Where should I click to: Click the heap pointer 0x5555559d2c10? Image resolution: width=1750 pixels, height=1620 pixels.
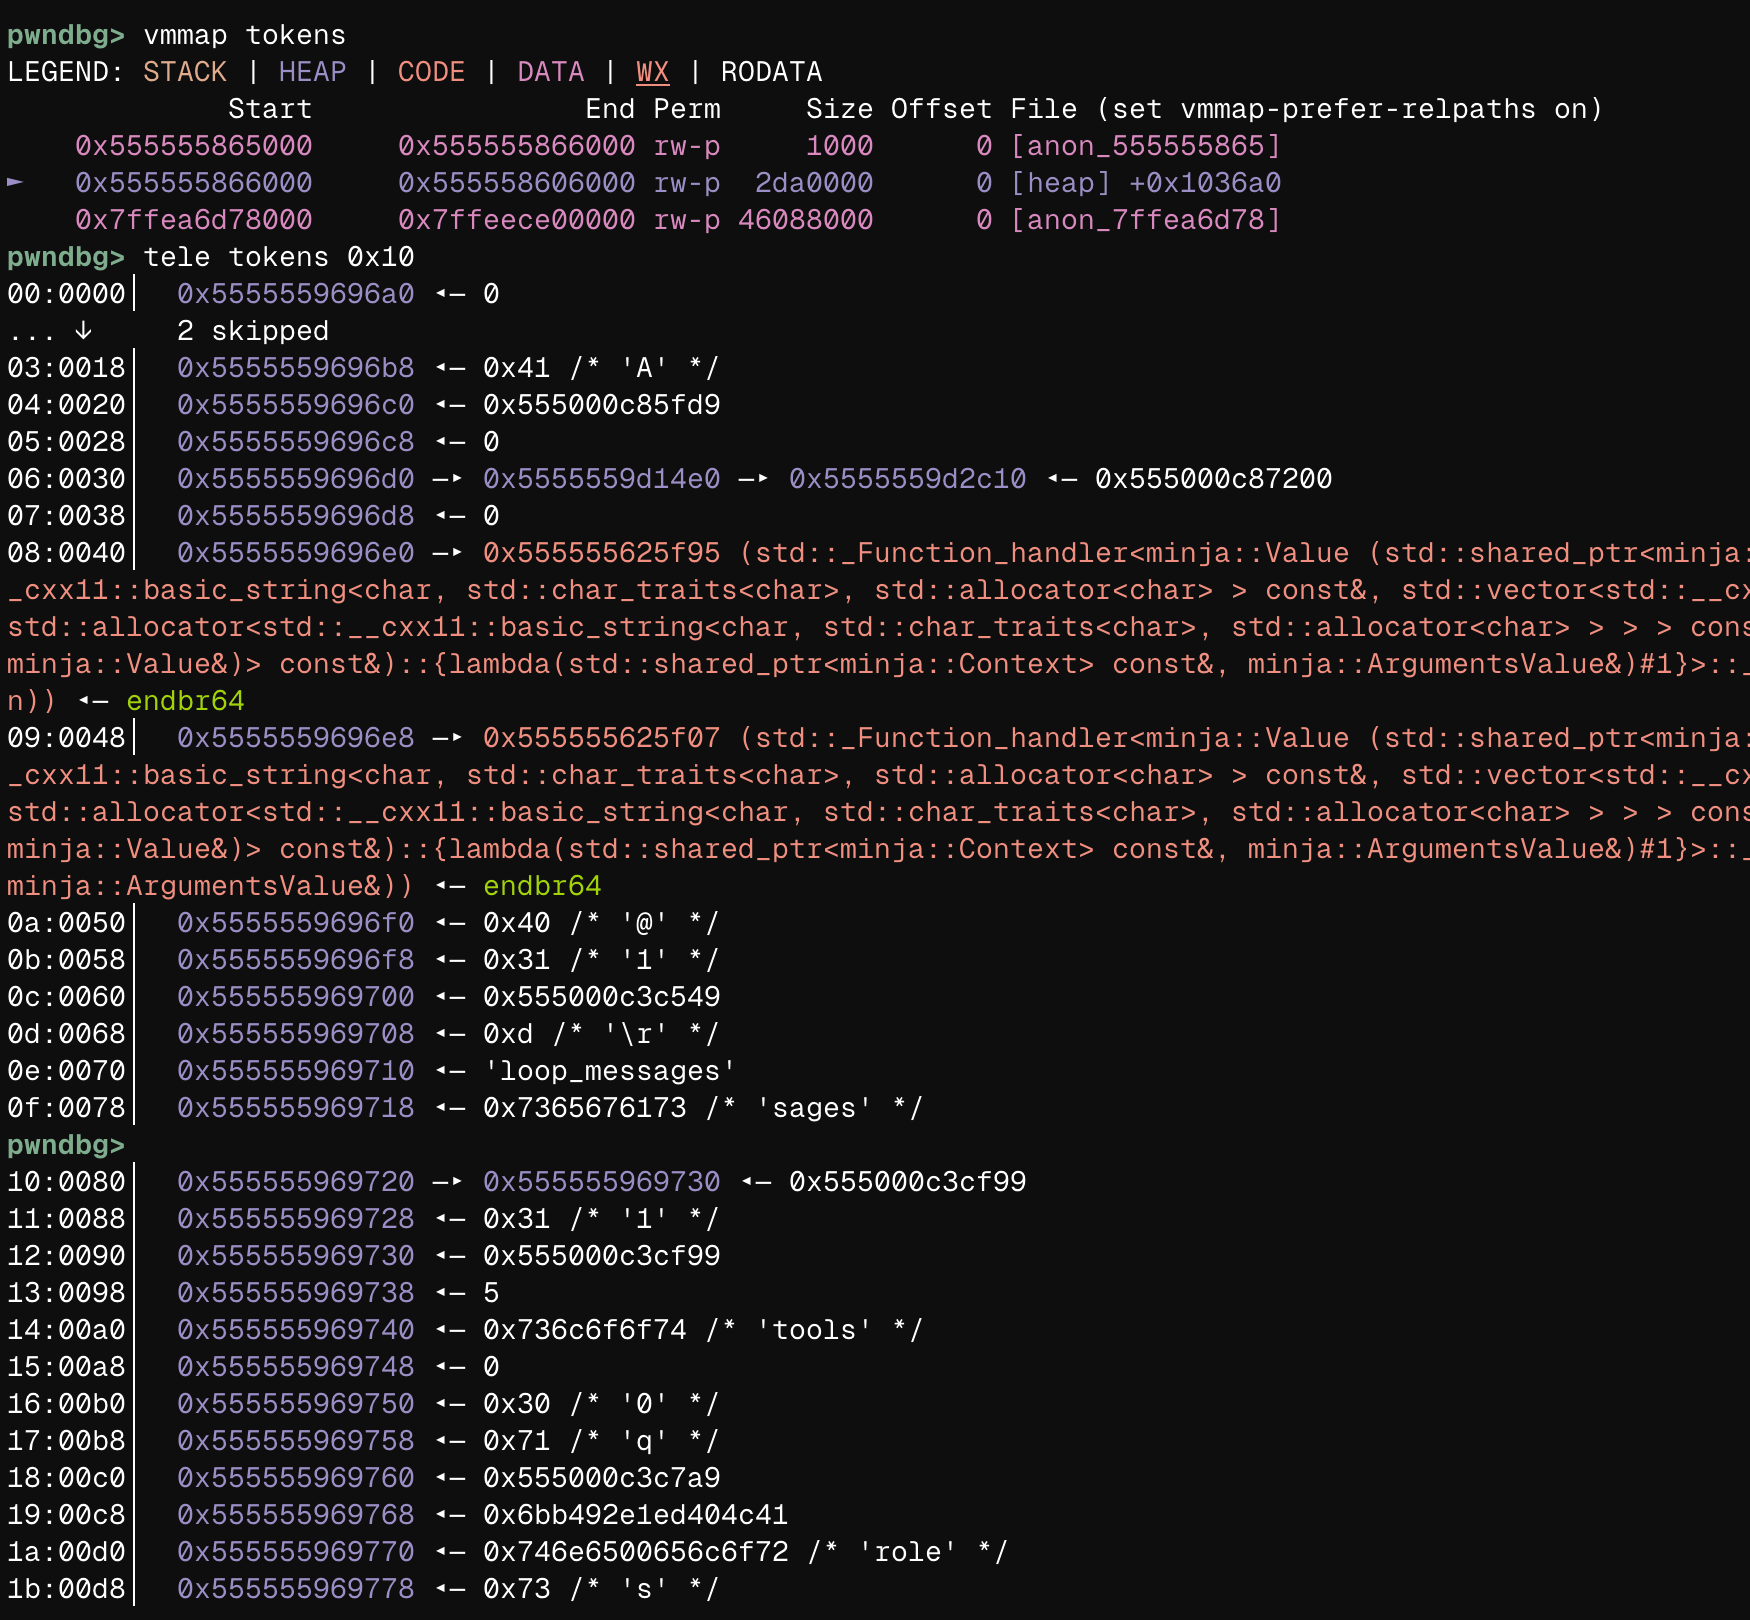tap(907, 479)
